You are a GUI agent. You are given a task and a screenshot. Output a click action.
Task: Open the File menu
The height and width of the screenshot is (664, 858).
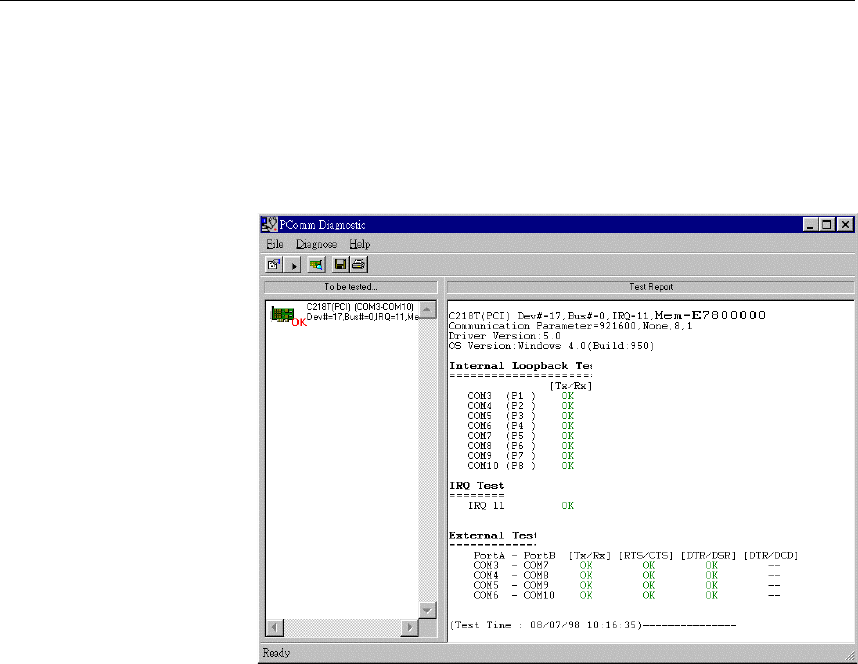pyautogui.click(x=275, y=244)
